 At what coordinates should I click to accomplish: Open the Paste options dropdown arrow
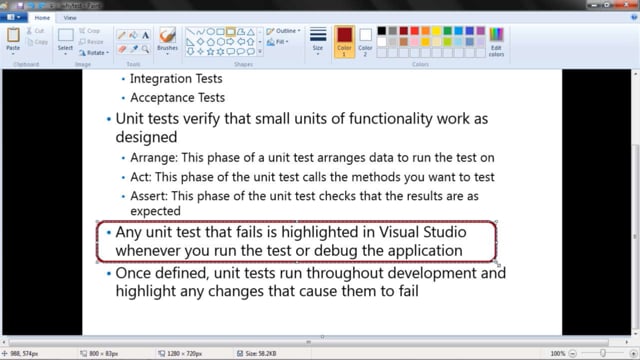[13, 54]
